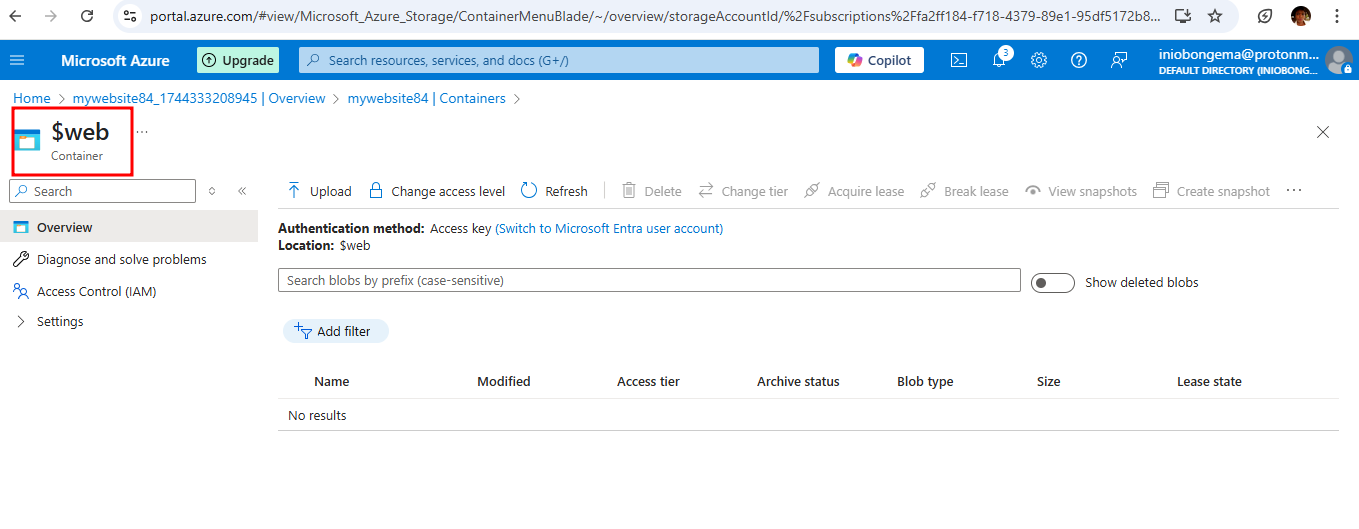Open mywebsite84 Containers breadcrumb

(x=426, y=98)
